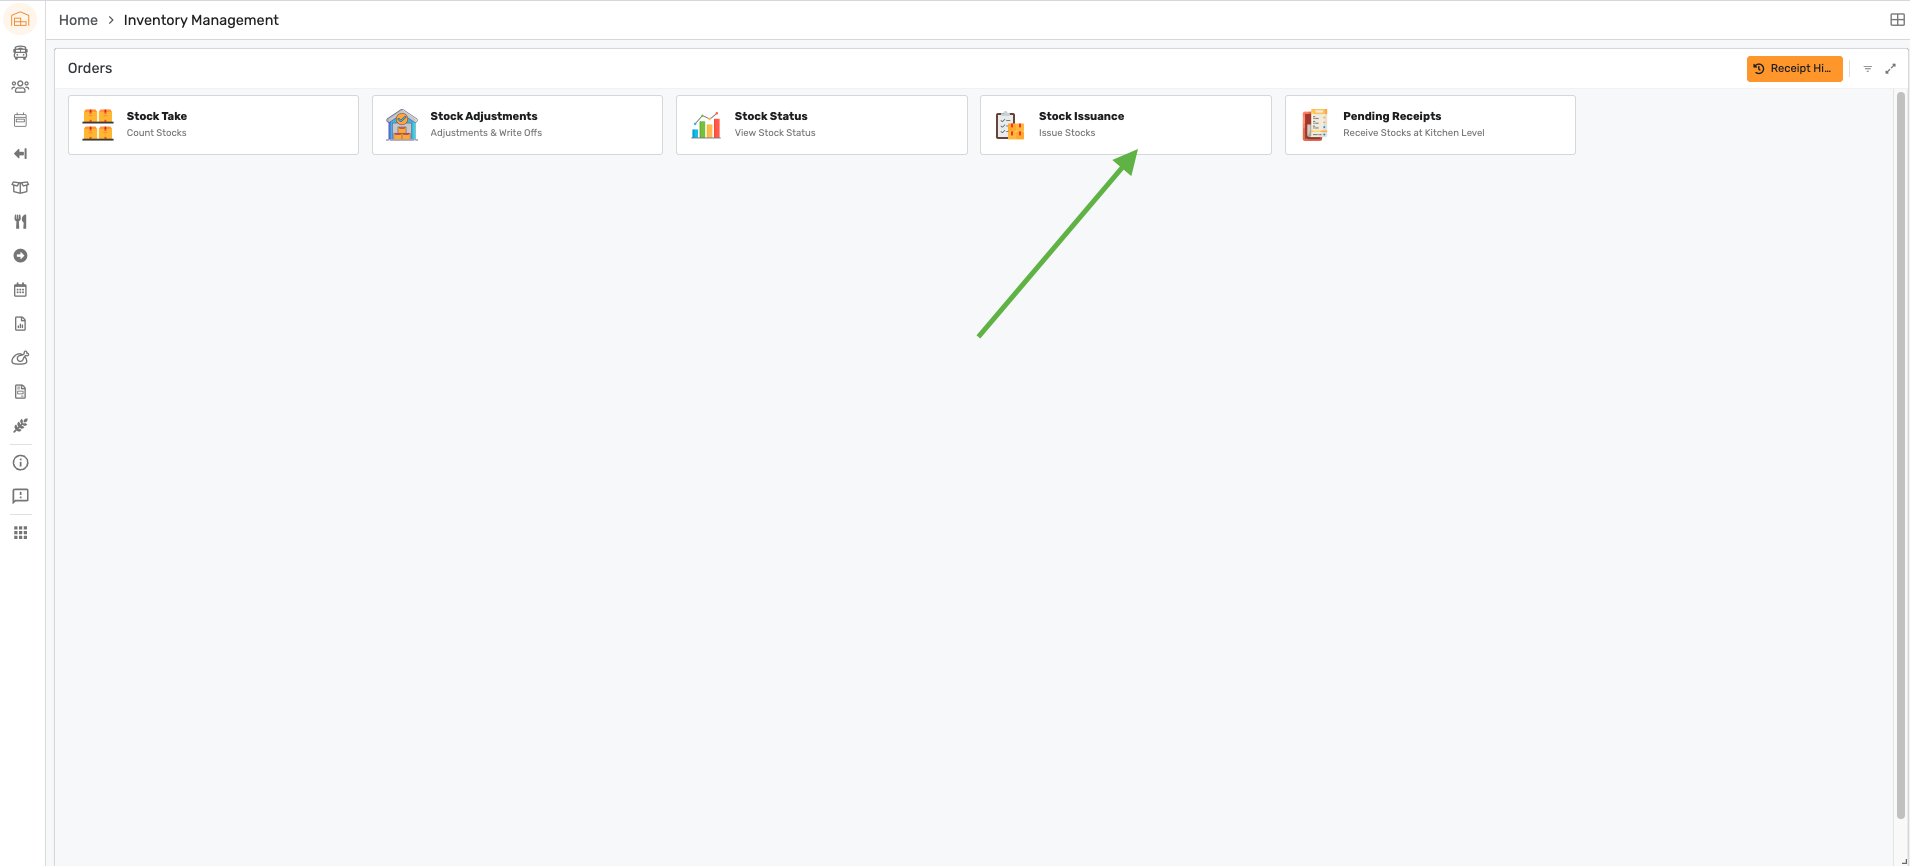Click the Stock Adjustments warehouse icon

pos(402,125)
